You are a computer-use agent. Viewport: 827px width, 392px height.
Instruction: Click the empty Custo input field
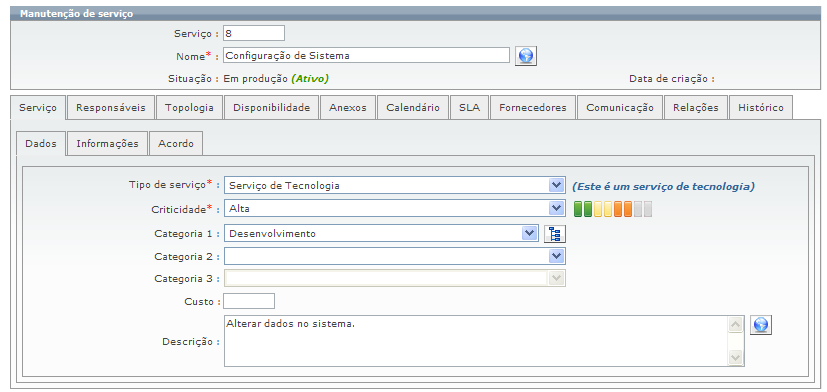249,301
